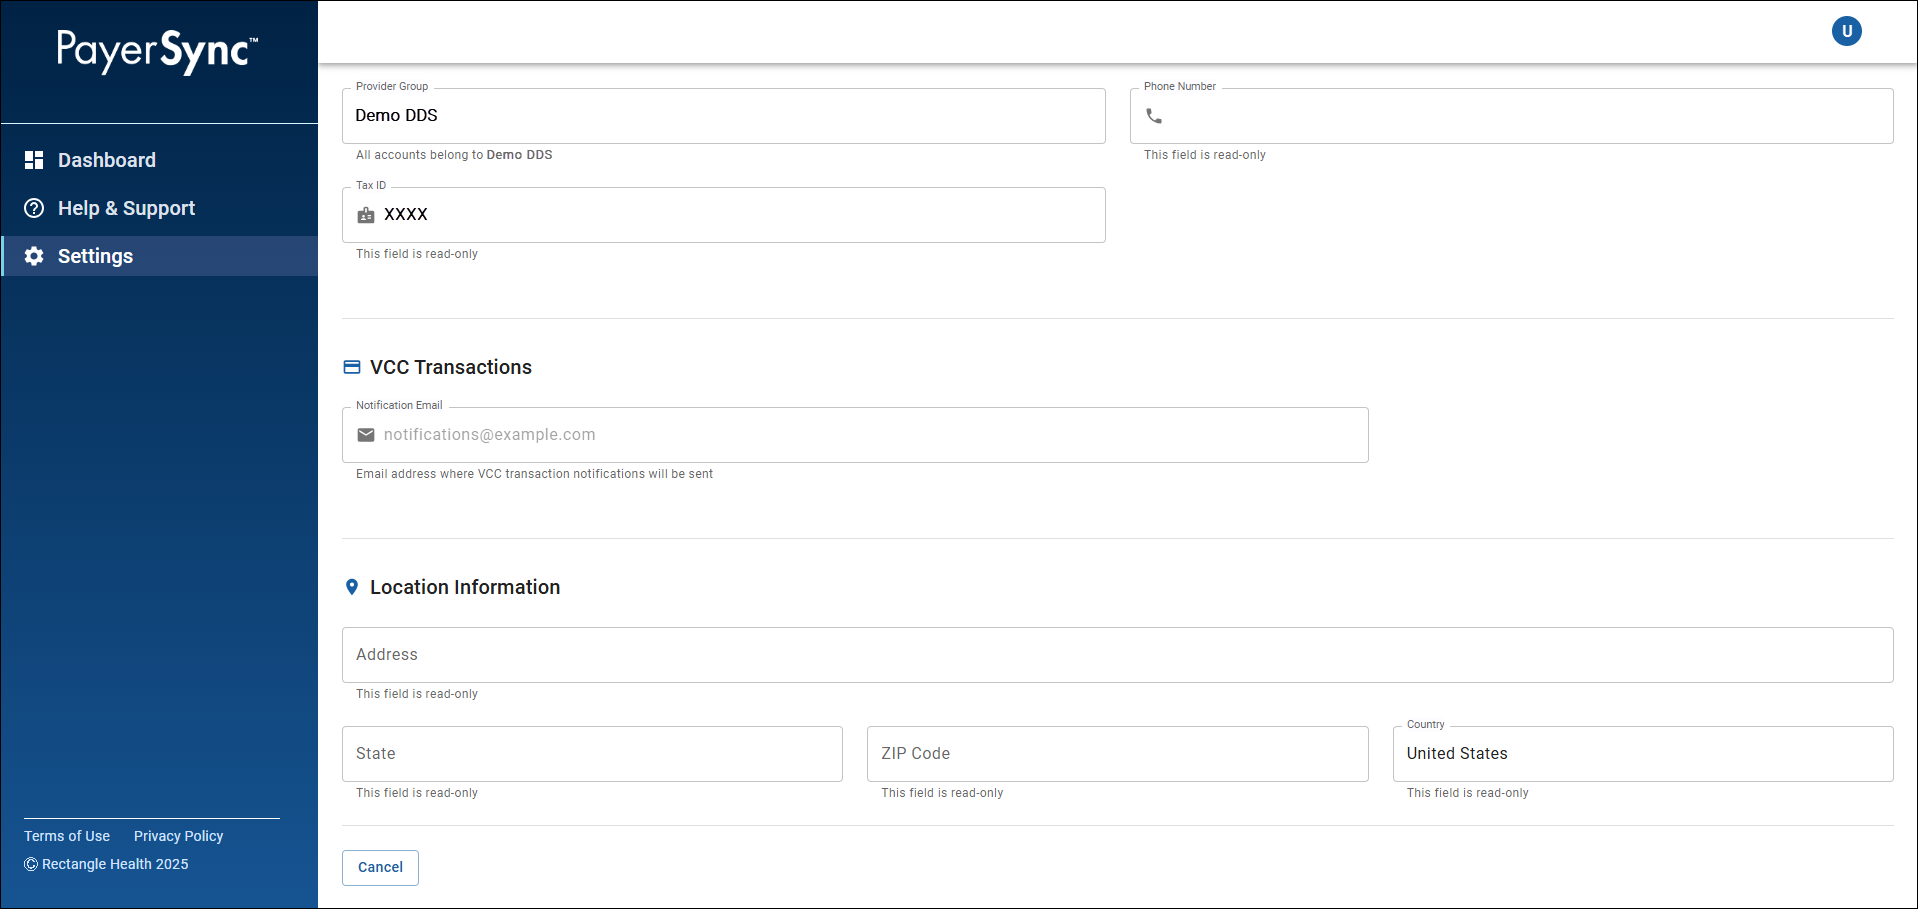Viewport: 1918px width, 909px height.
Task: Click the Dashboard grid icon
Action: click(34, 160)
